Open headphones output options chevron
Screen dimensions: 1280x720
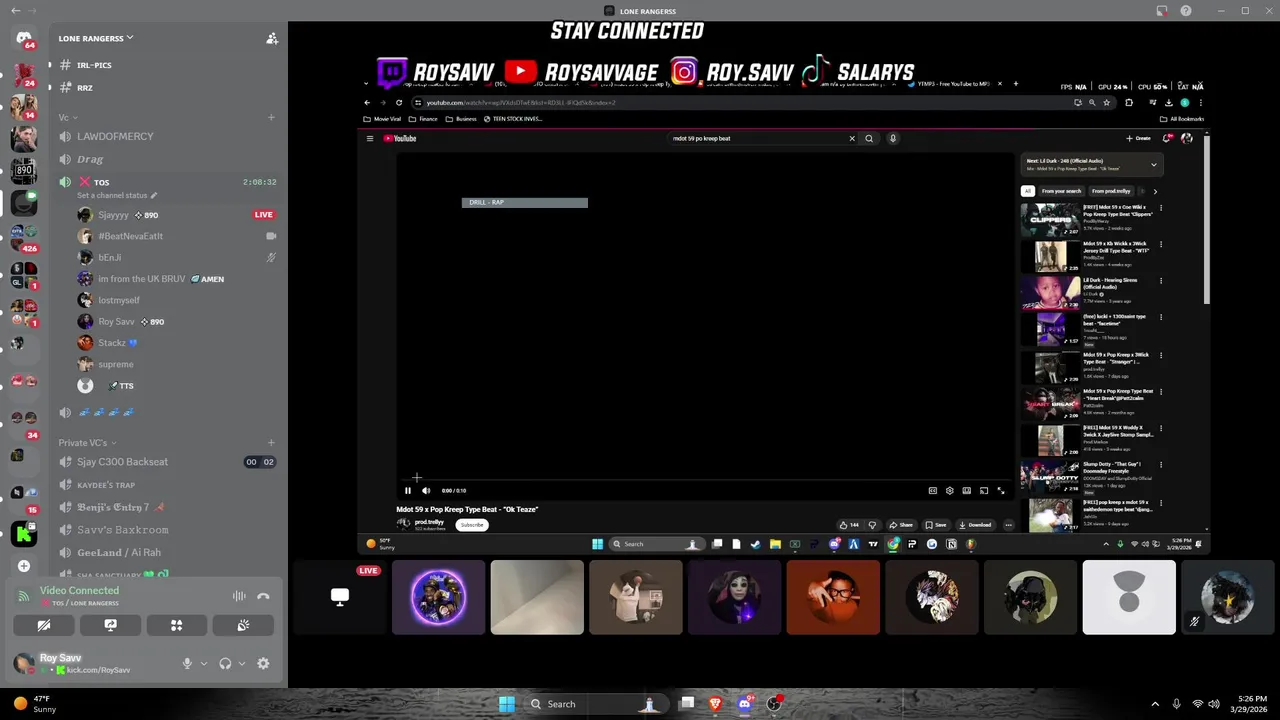[242, 663]
